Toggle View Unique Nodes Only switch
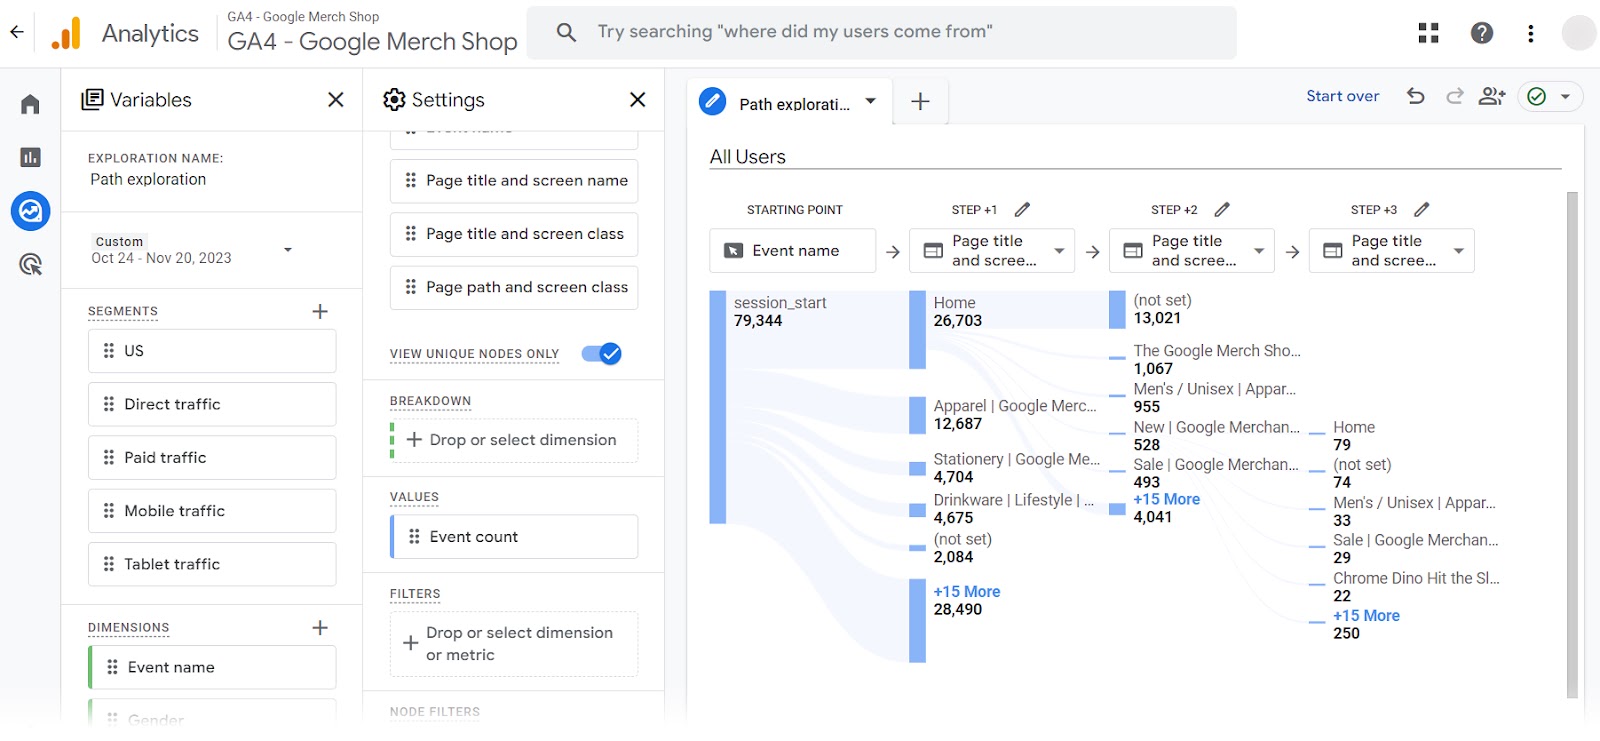The width and height of the screenshot is (1600, 741). click(601, 354)
